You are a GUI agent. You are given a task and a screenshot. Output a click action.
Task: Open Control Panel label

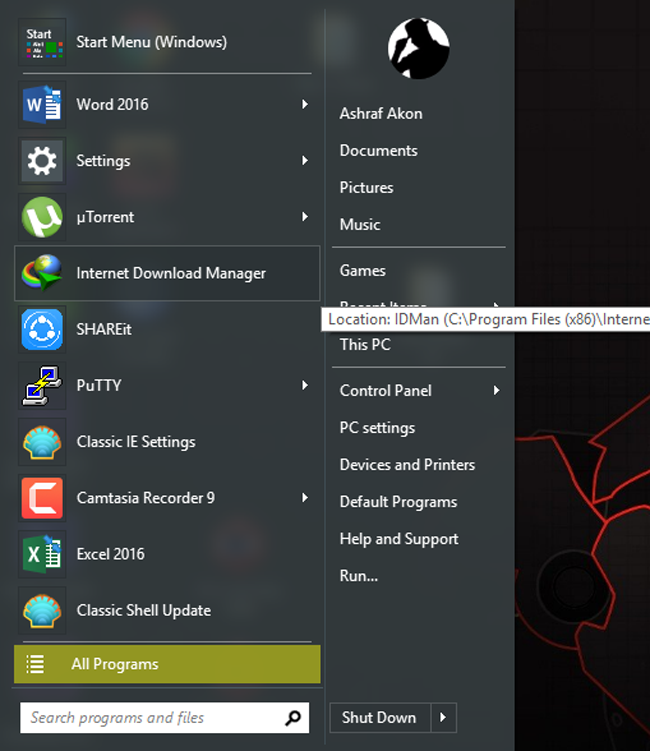[386, 391]
